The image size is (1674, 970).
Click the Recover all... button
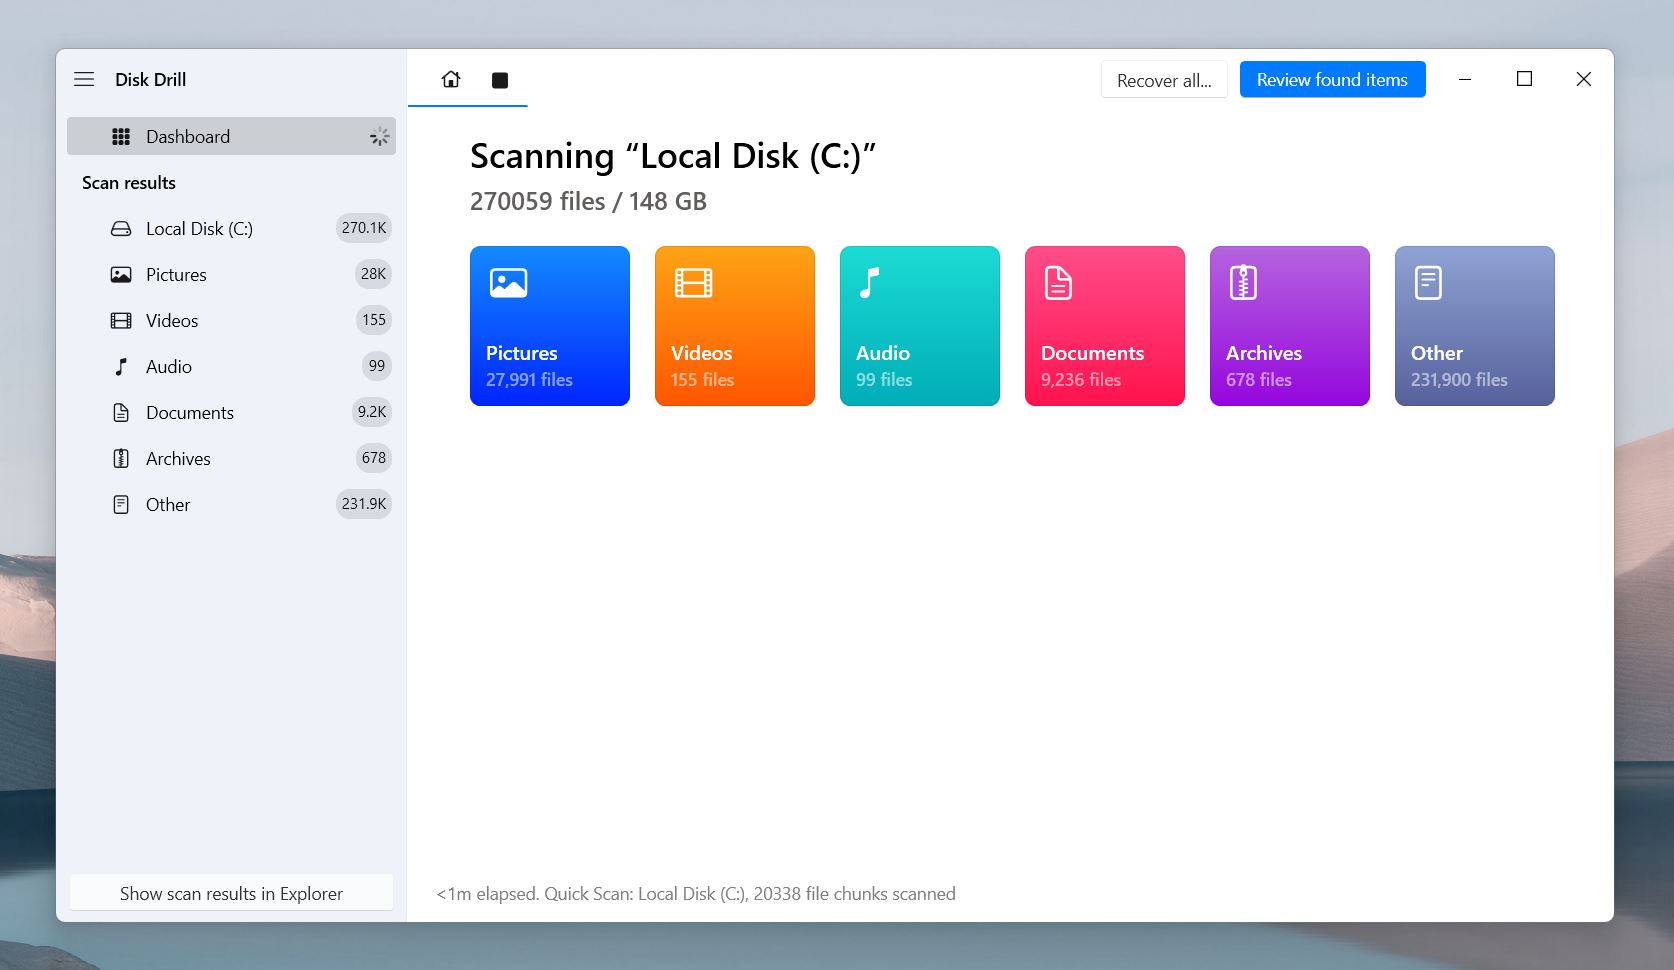click(x=1164, y=80)
